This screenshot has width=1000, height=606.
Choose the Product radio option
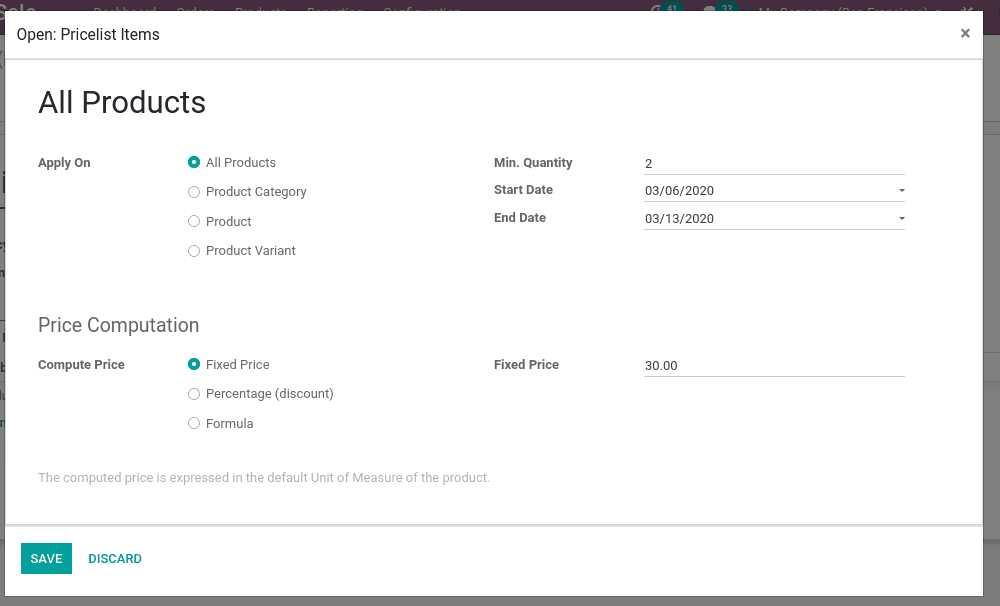(194, 221)
